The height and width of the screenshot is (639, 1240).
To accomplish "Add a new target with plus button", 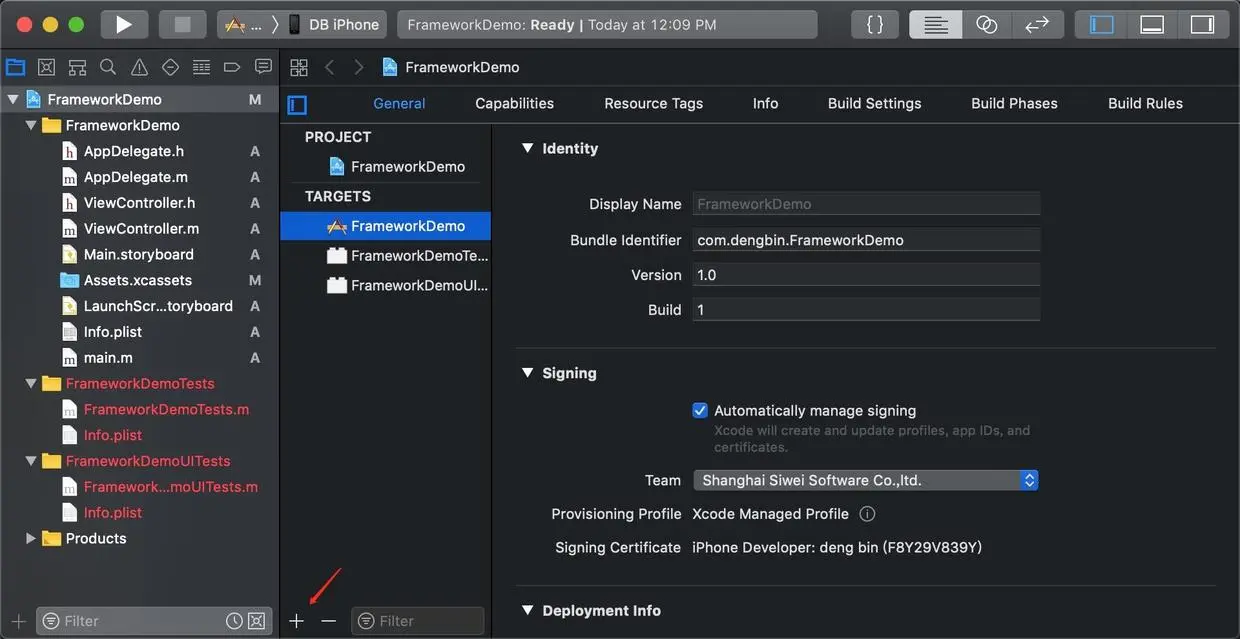I will pos(296,621).
